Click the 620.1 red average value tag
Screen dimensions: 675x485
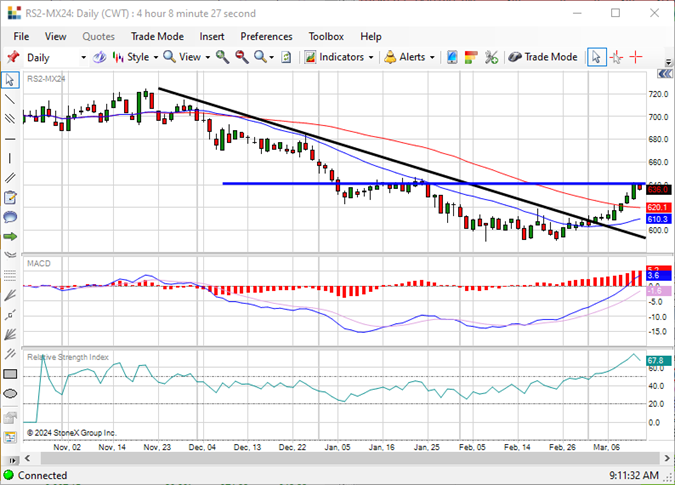coord(658,207)
